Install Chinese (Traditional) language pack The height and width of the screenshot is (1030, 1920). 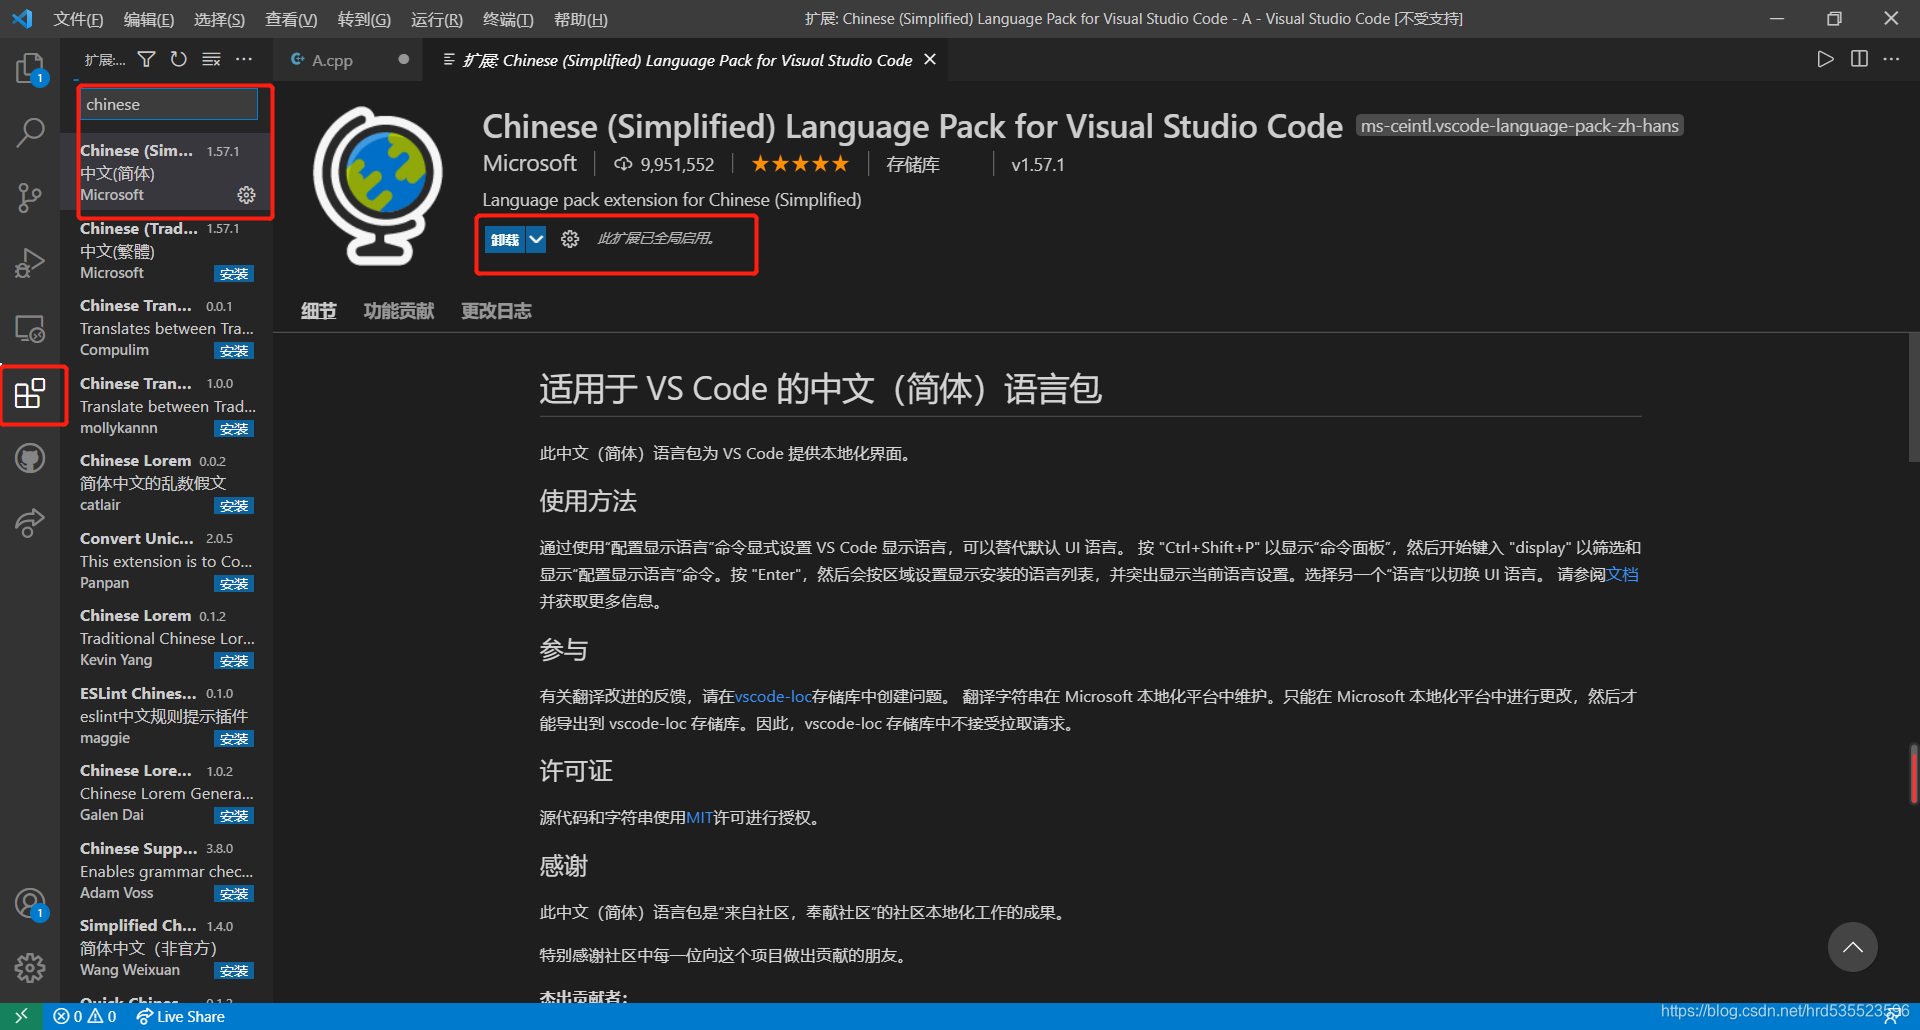(234, 274)
